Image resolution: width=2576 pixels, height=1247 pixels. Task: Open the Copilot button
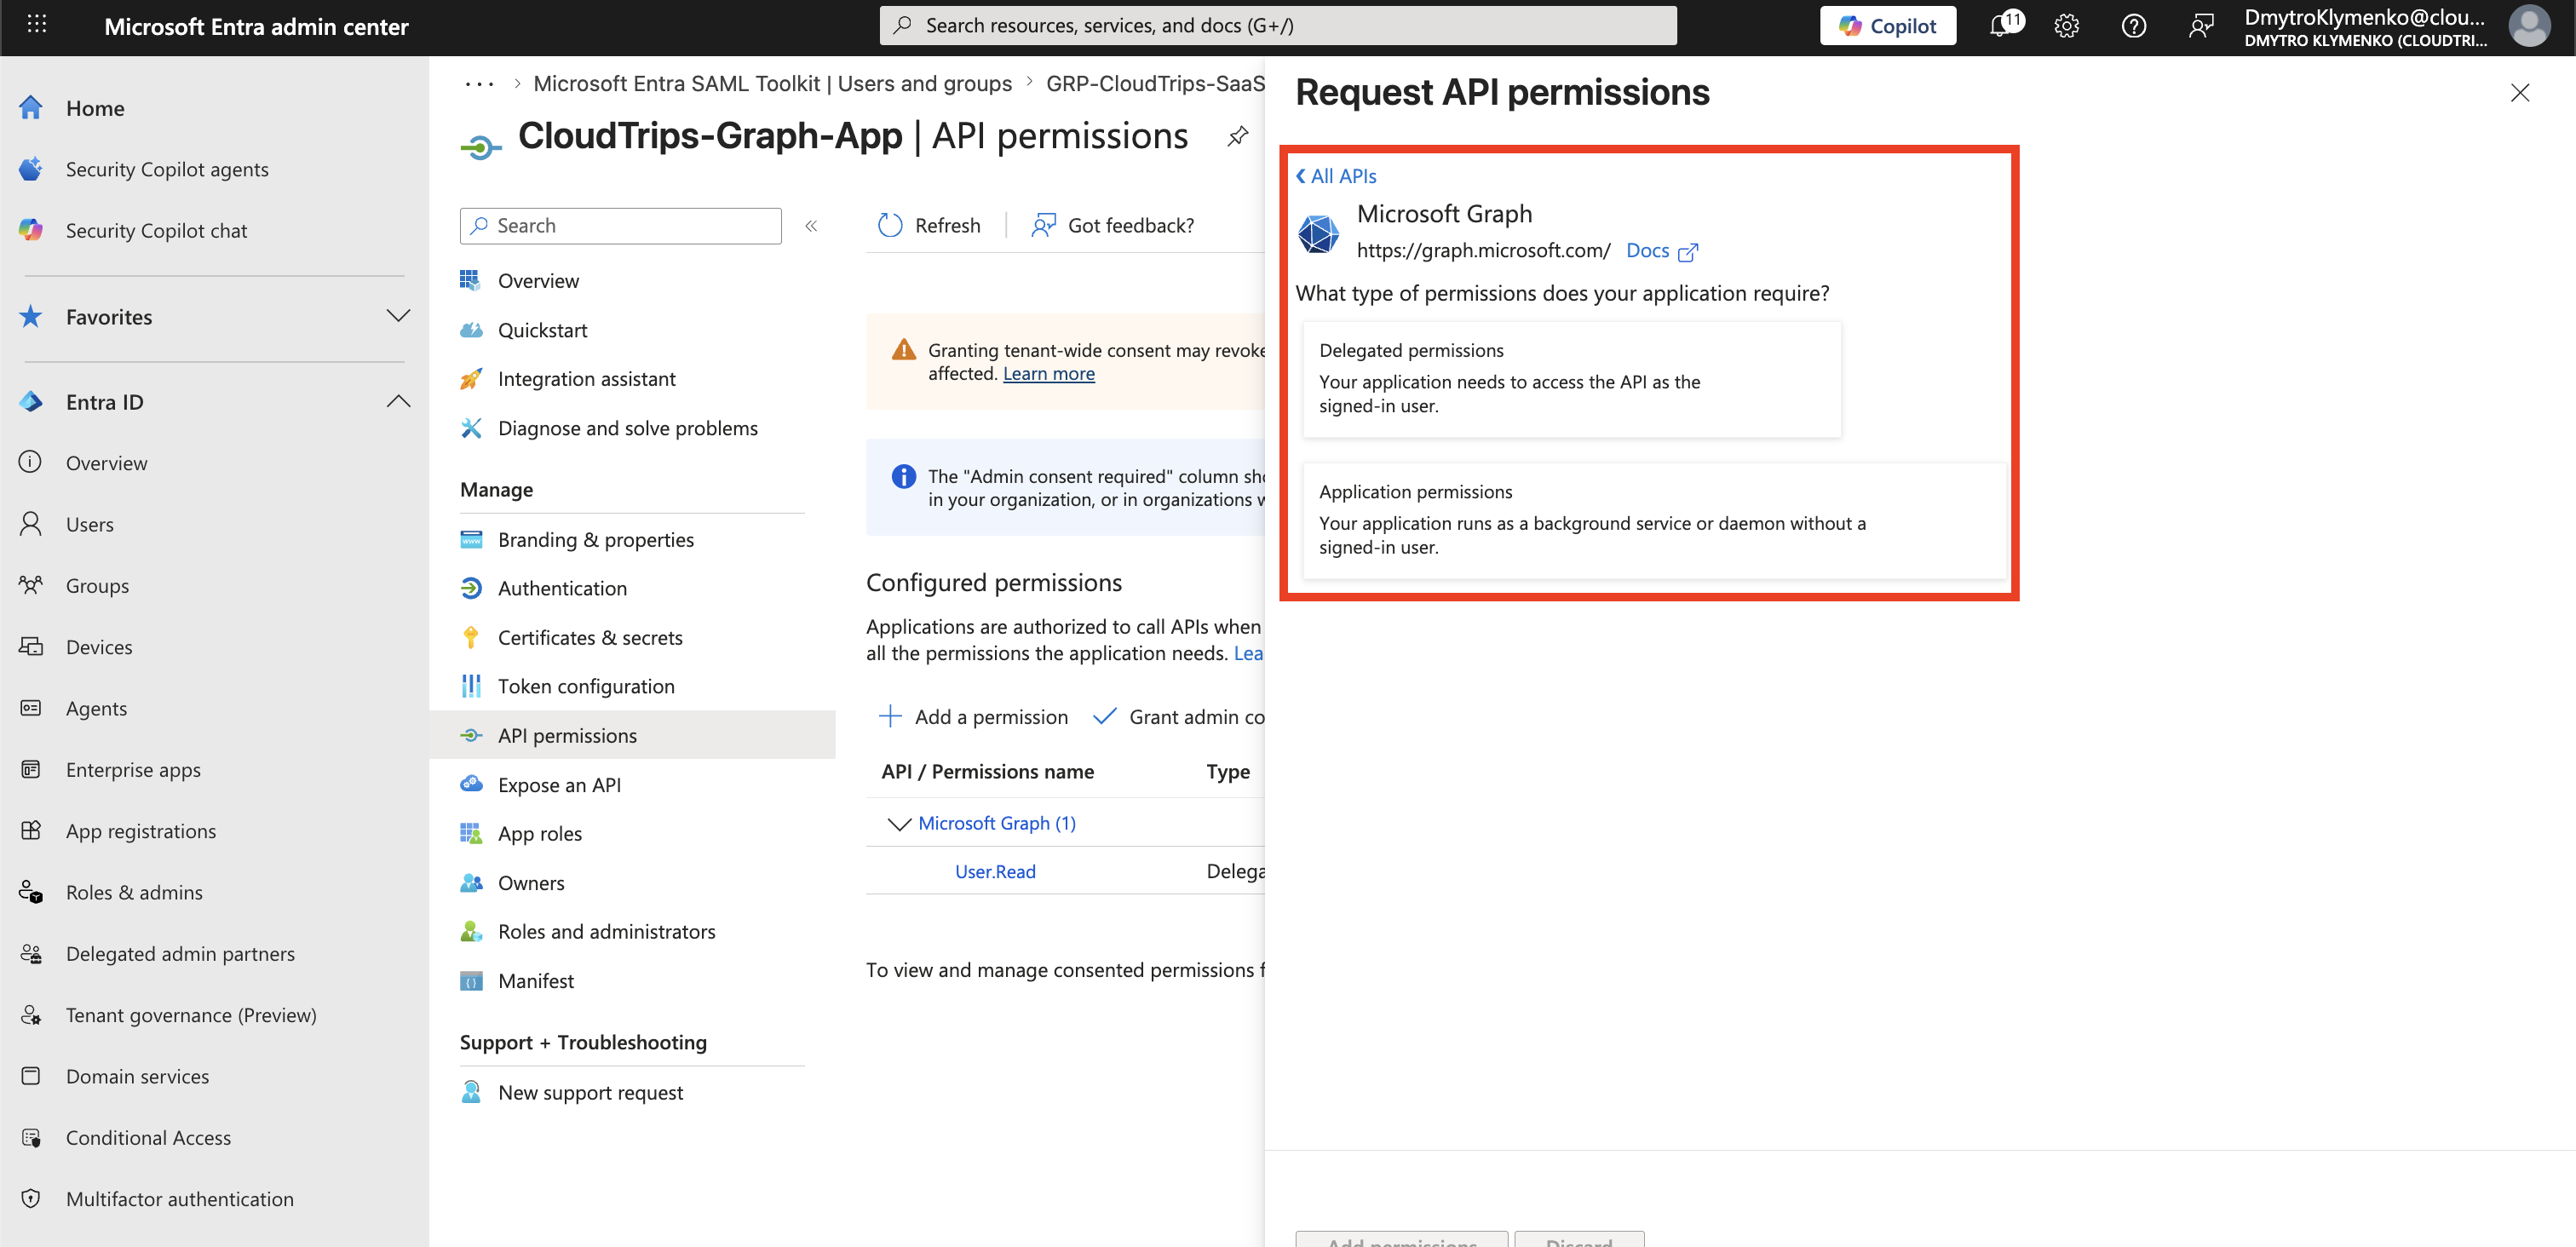[1887, 26]
